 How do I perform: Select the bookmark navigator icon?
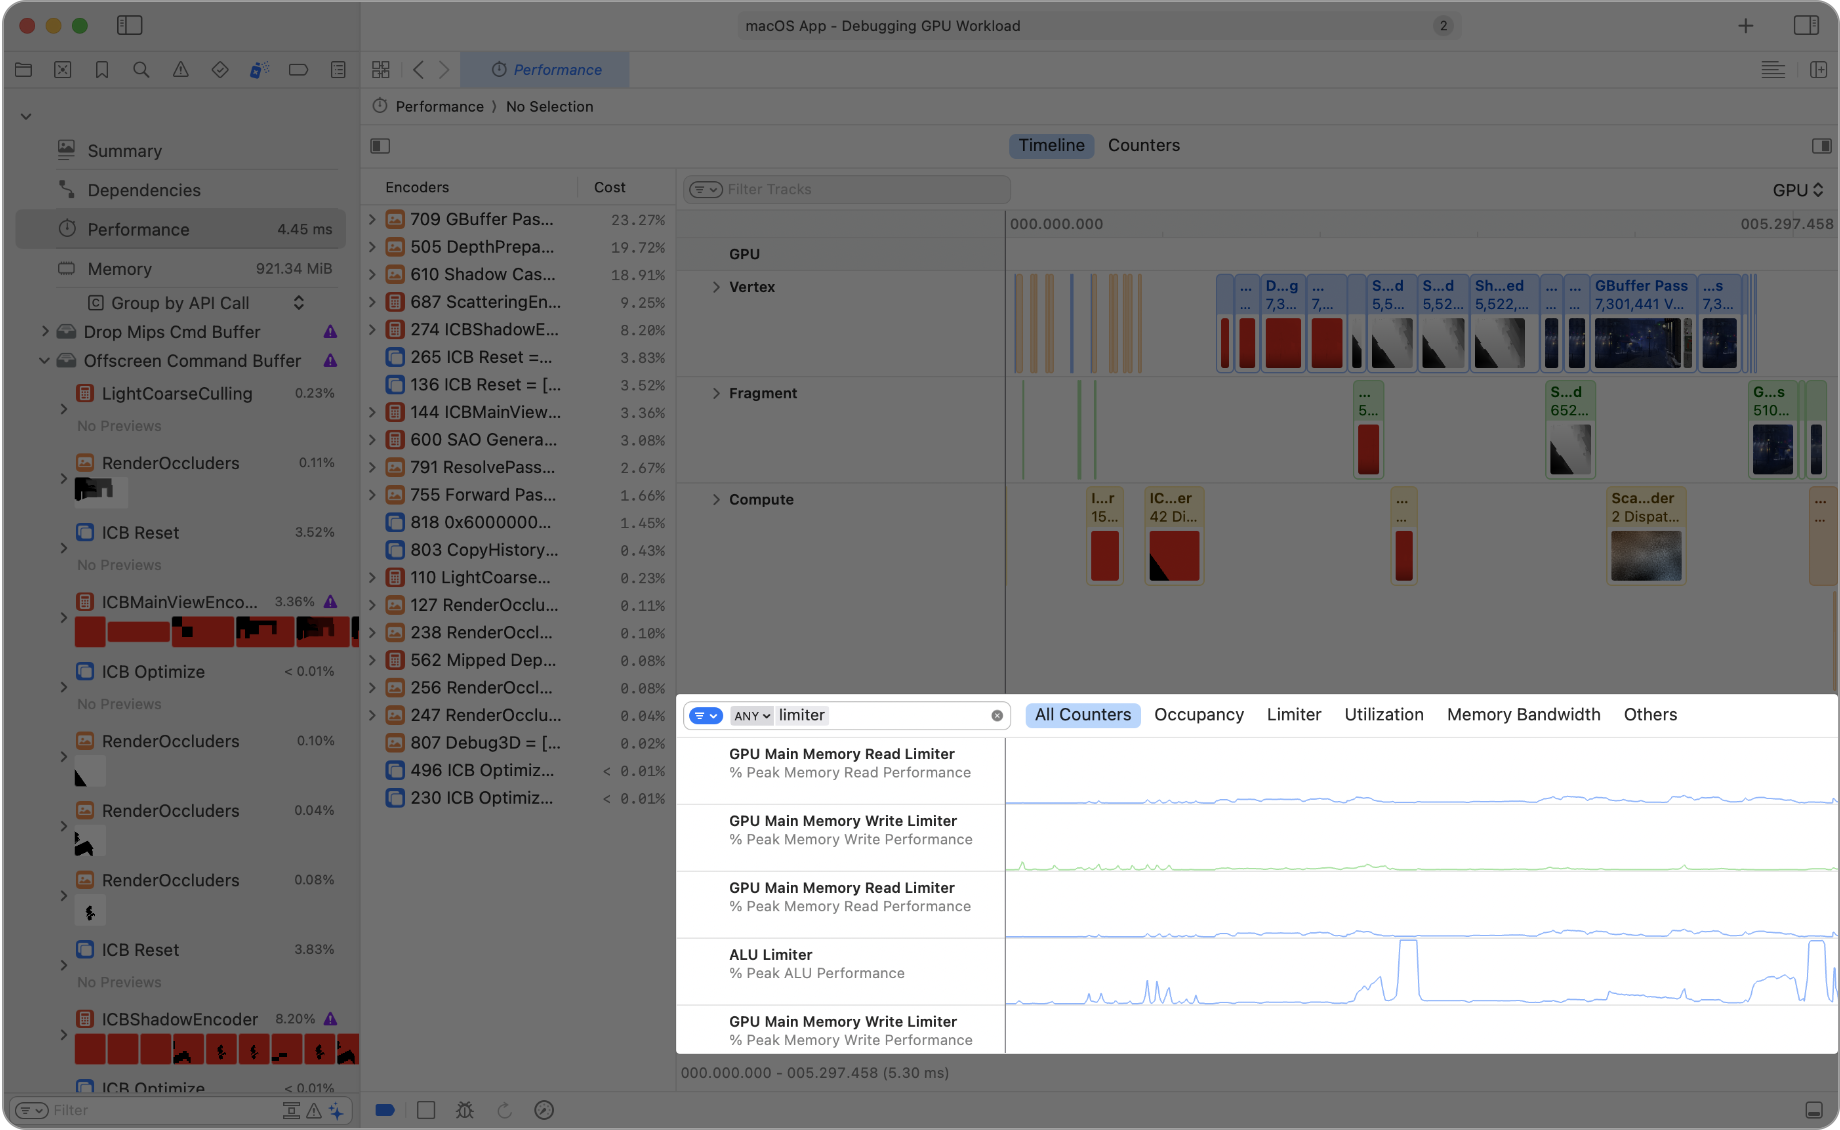[102, 70]
